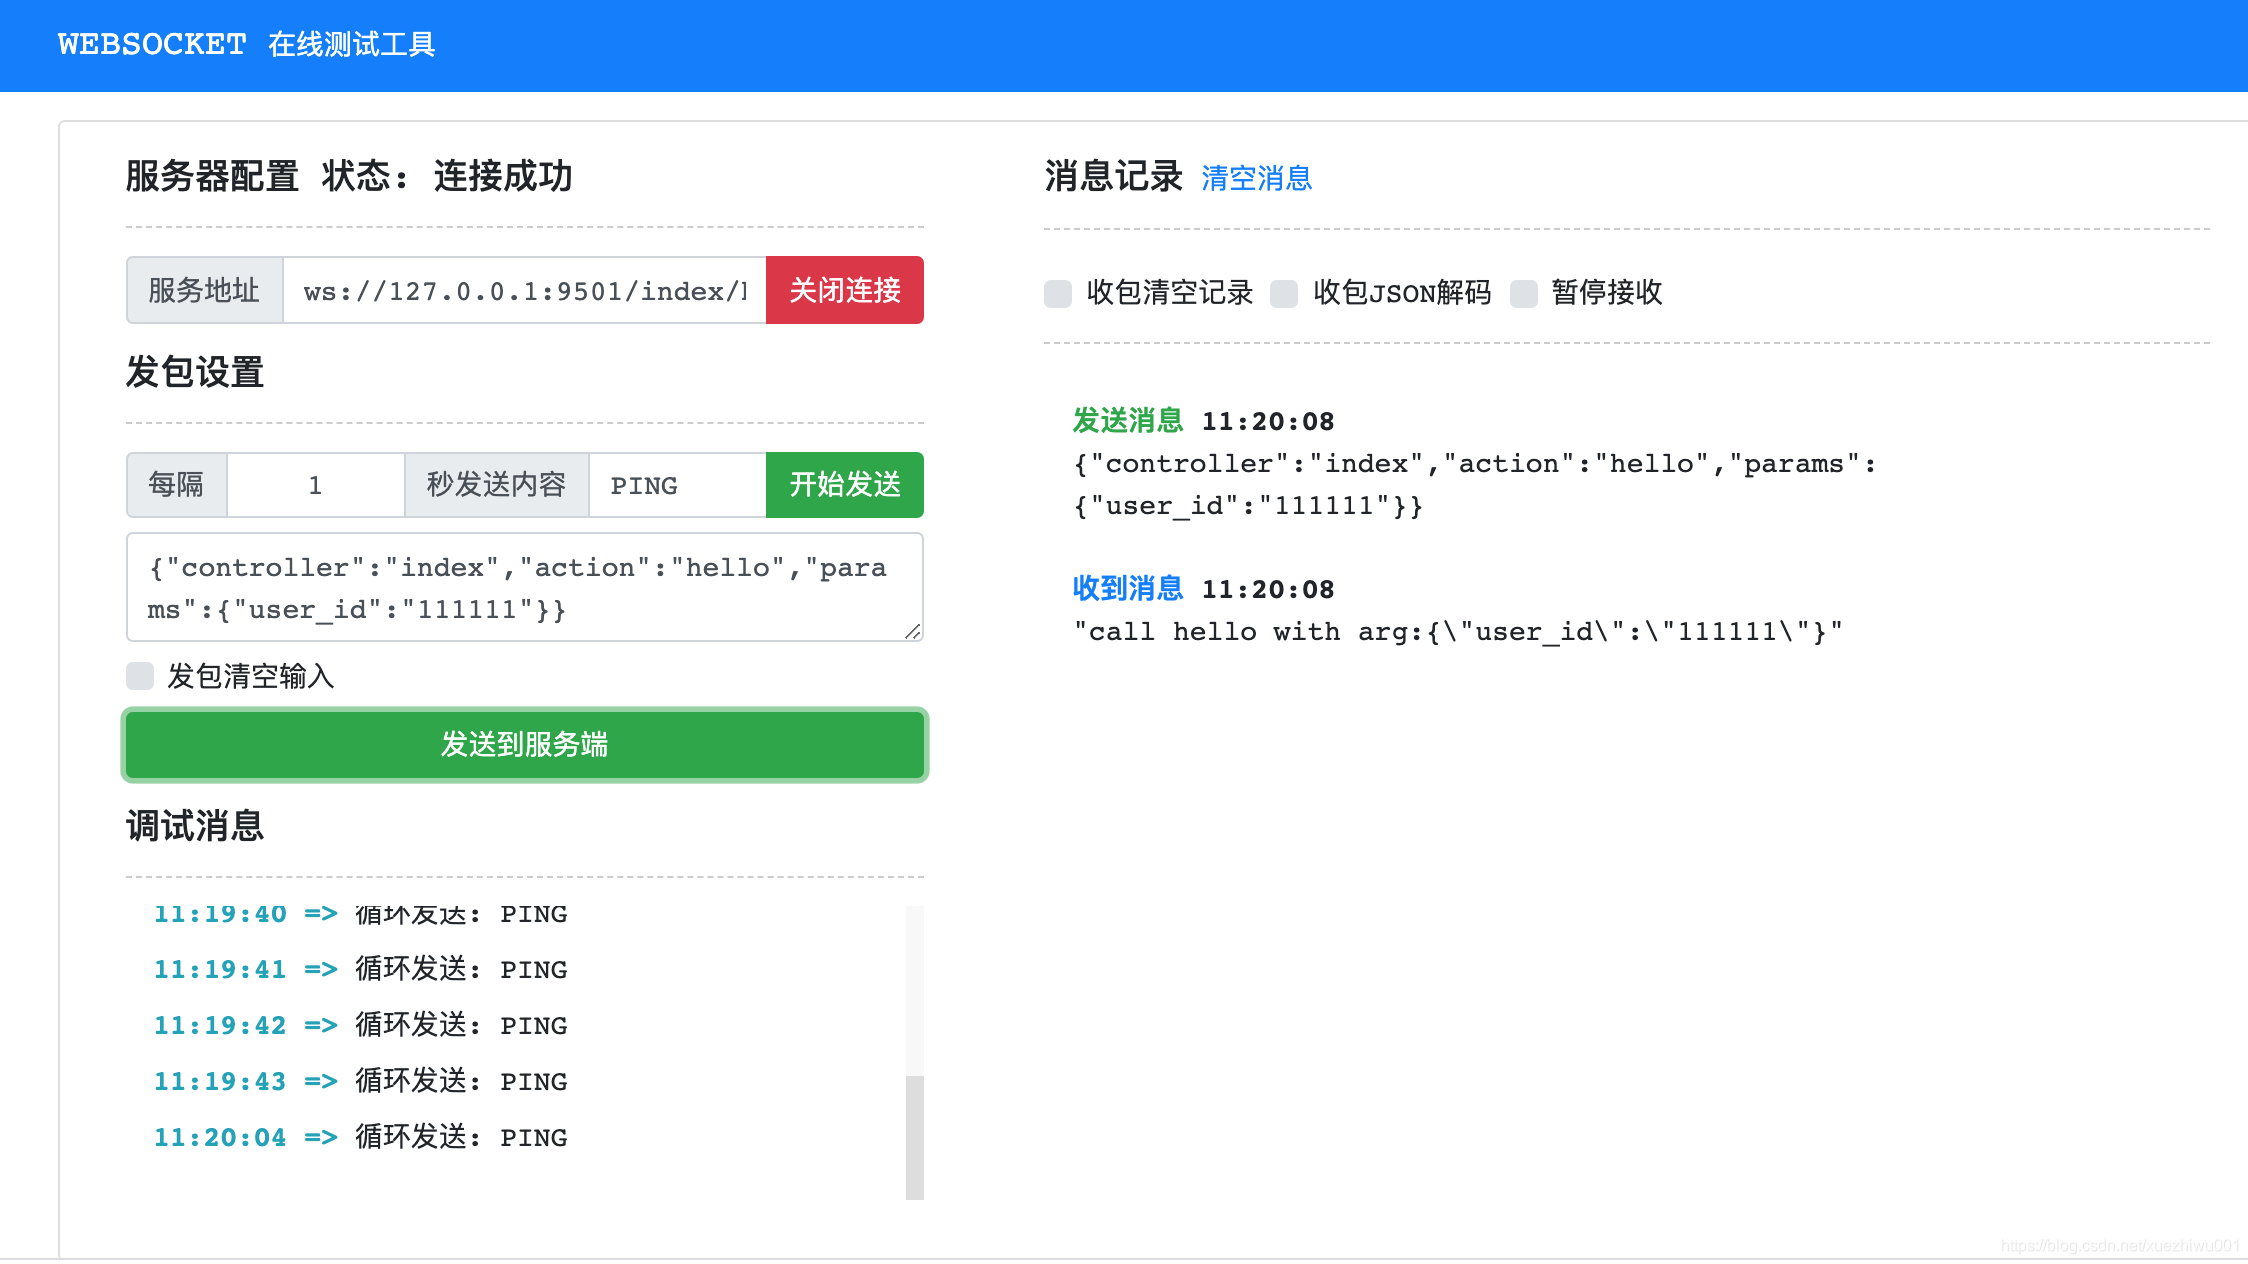The width and height of the screenshot is (2248, 1264).
Task: Click the 服务地址 label
Action: [x=205, y=290]
